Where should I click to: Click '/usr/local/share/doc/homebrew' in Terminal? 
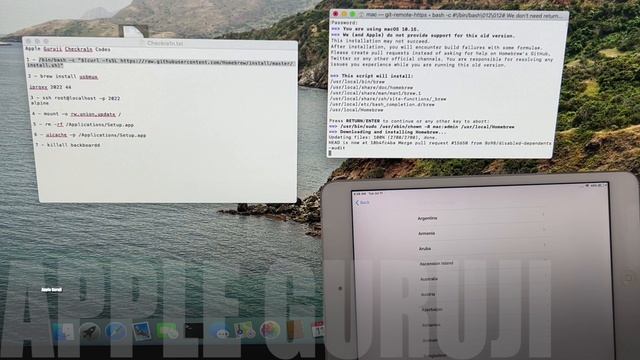point(371,87)
